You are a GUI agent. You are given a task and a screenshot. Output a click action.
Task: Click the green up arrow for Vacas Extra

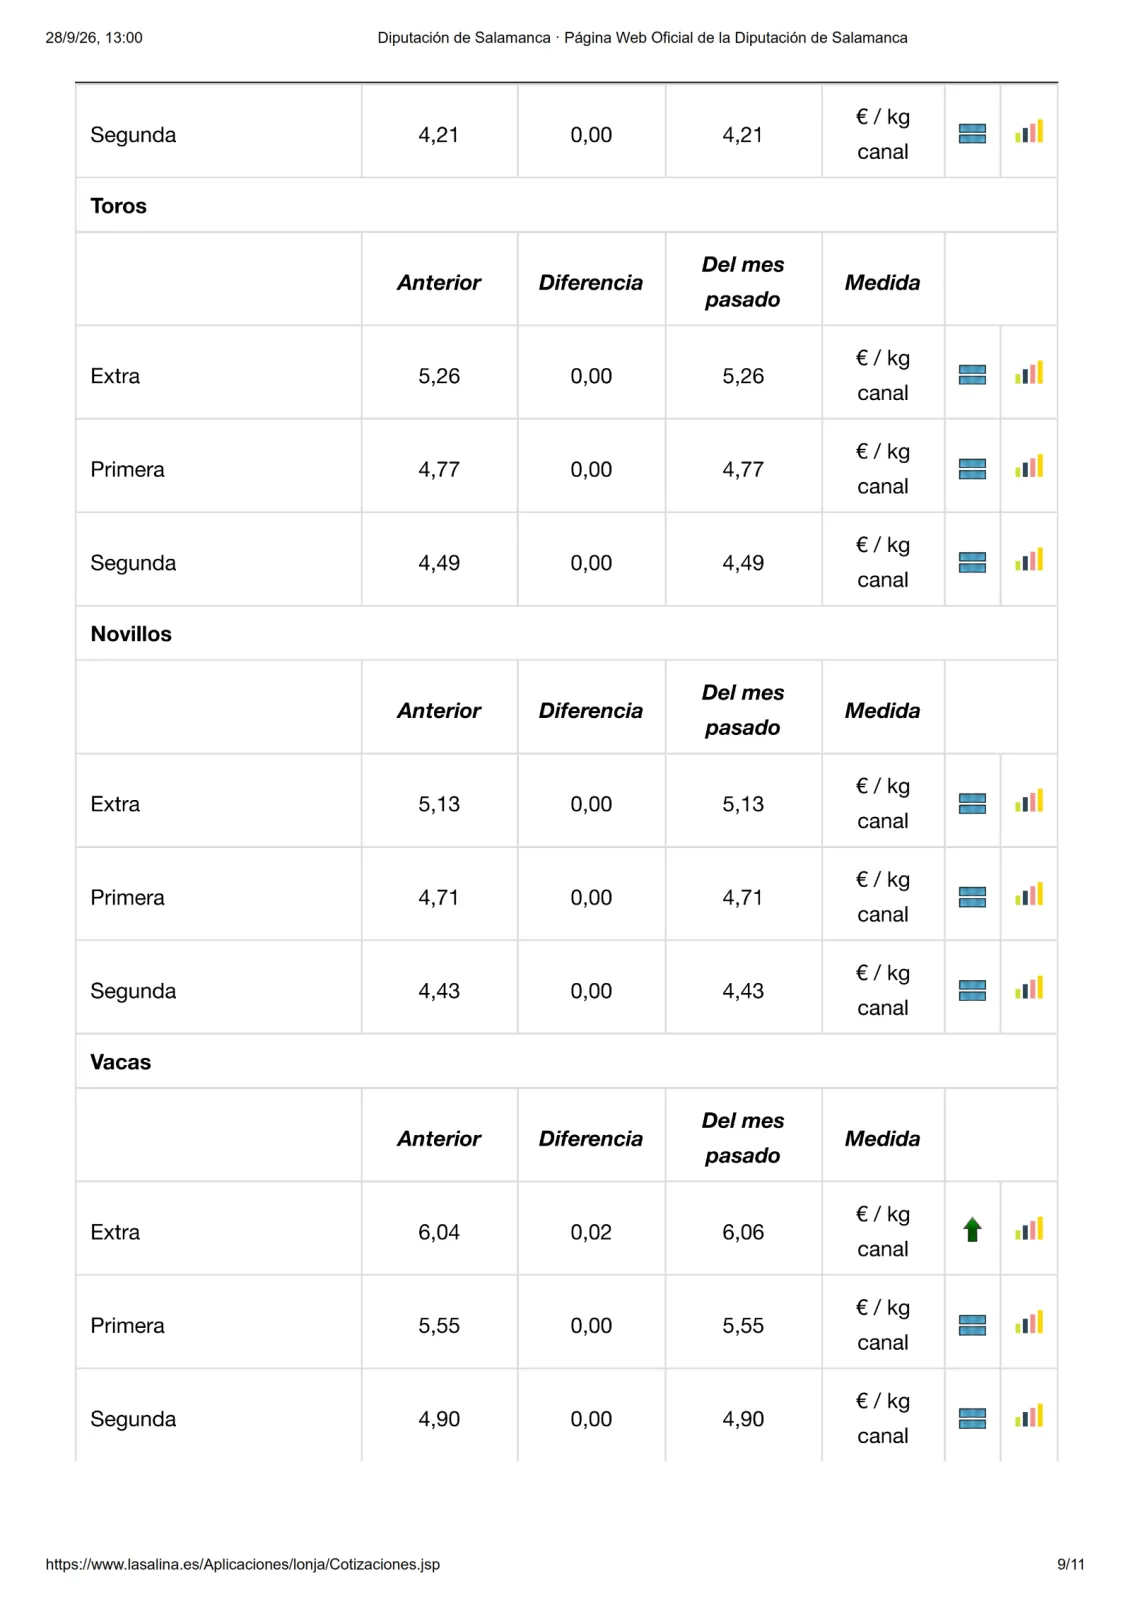(972, 1230)
